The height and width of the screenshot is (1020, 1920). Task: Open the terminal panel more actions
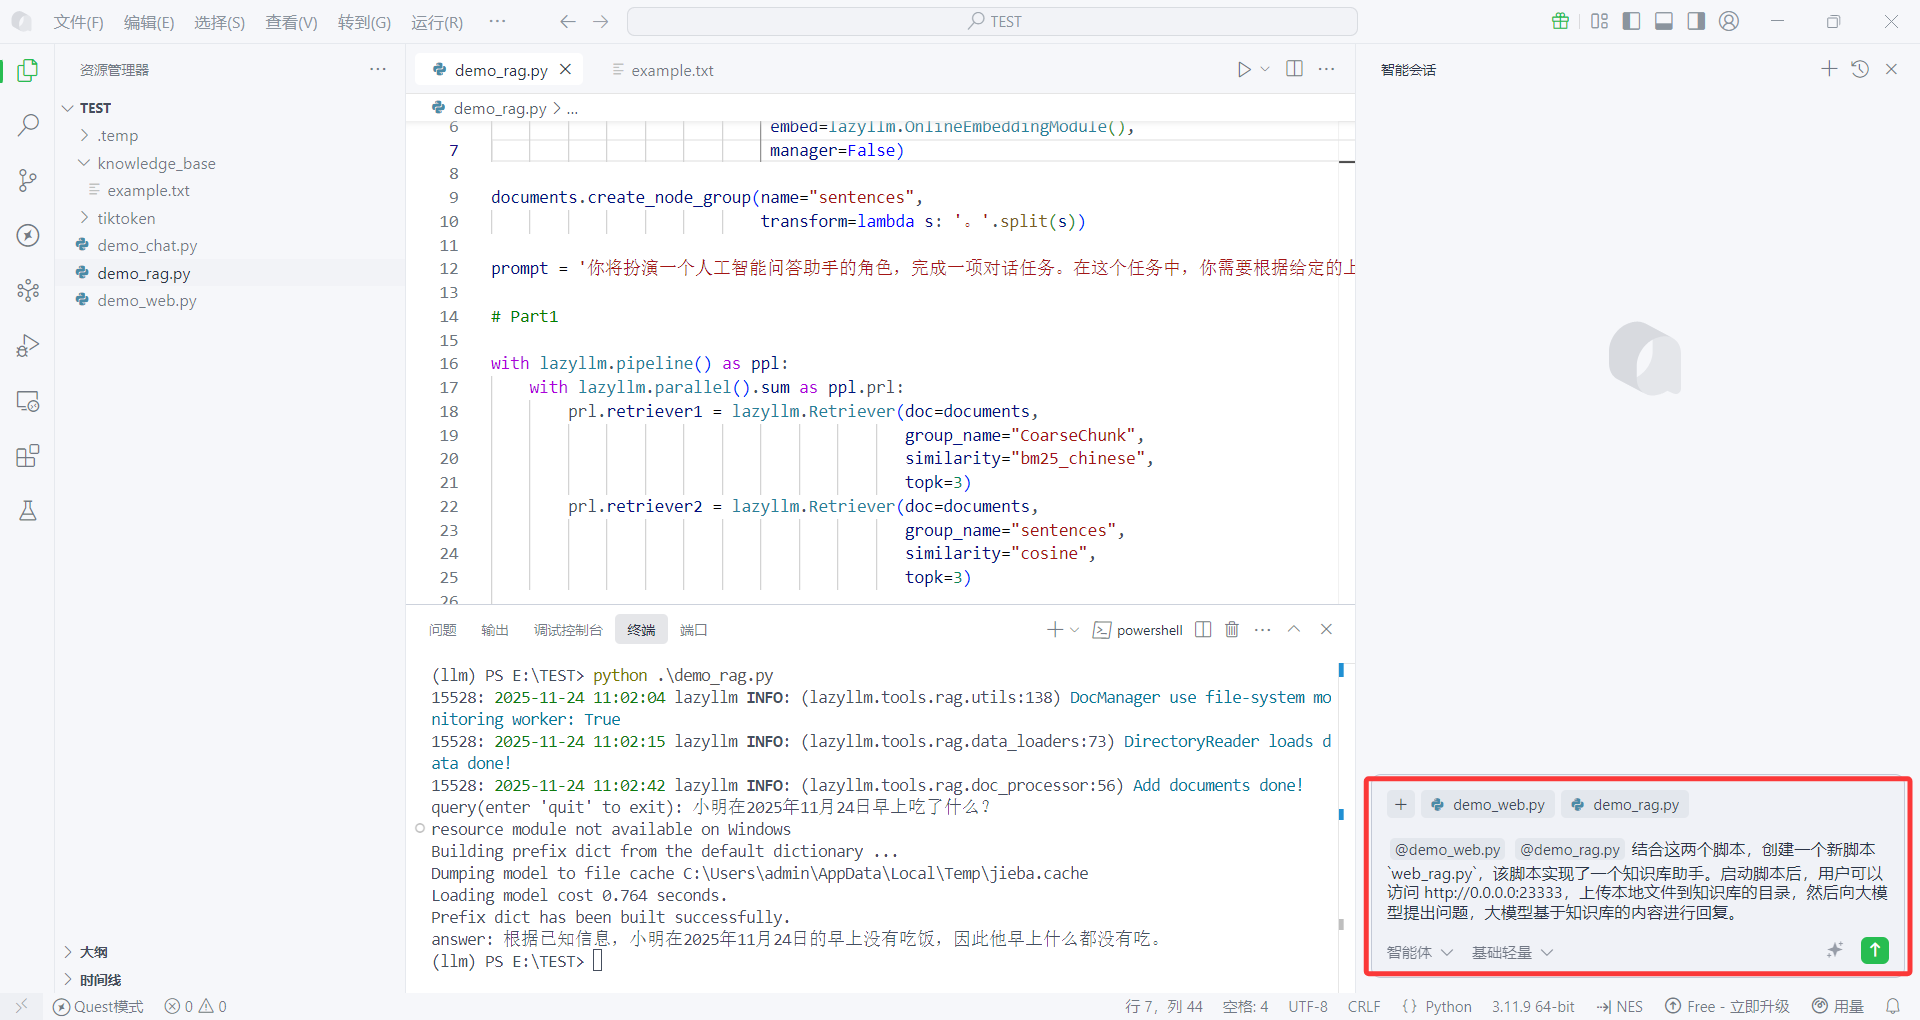(x=1263, y=629)
